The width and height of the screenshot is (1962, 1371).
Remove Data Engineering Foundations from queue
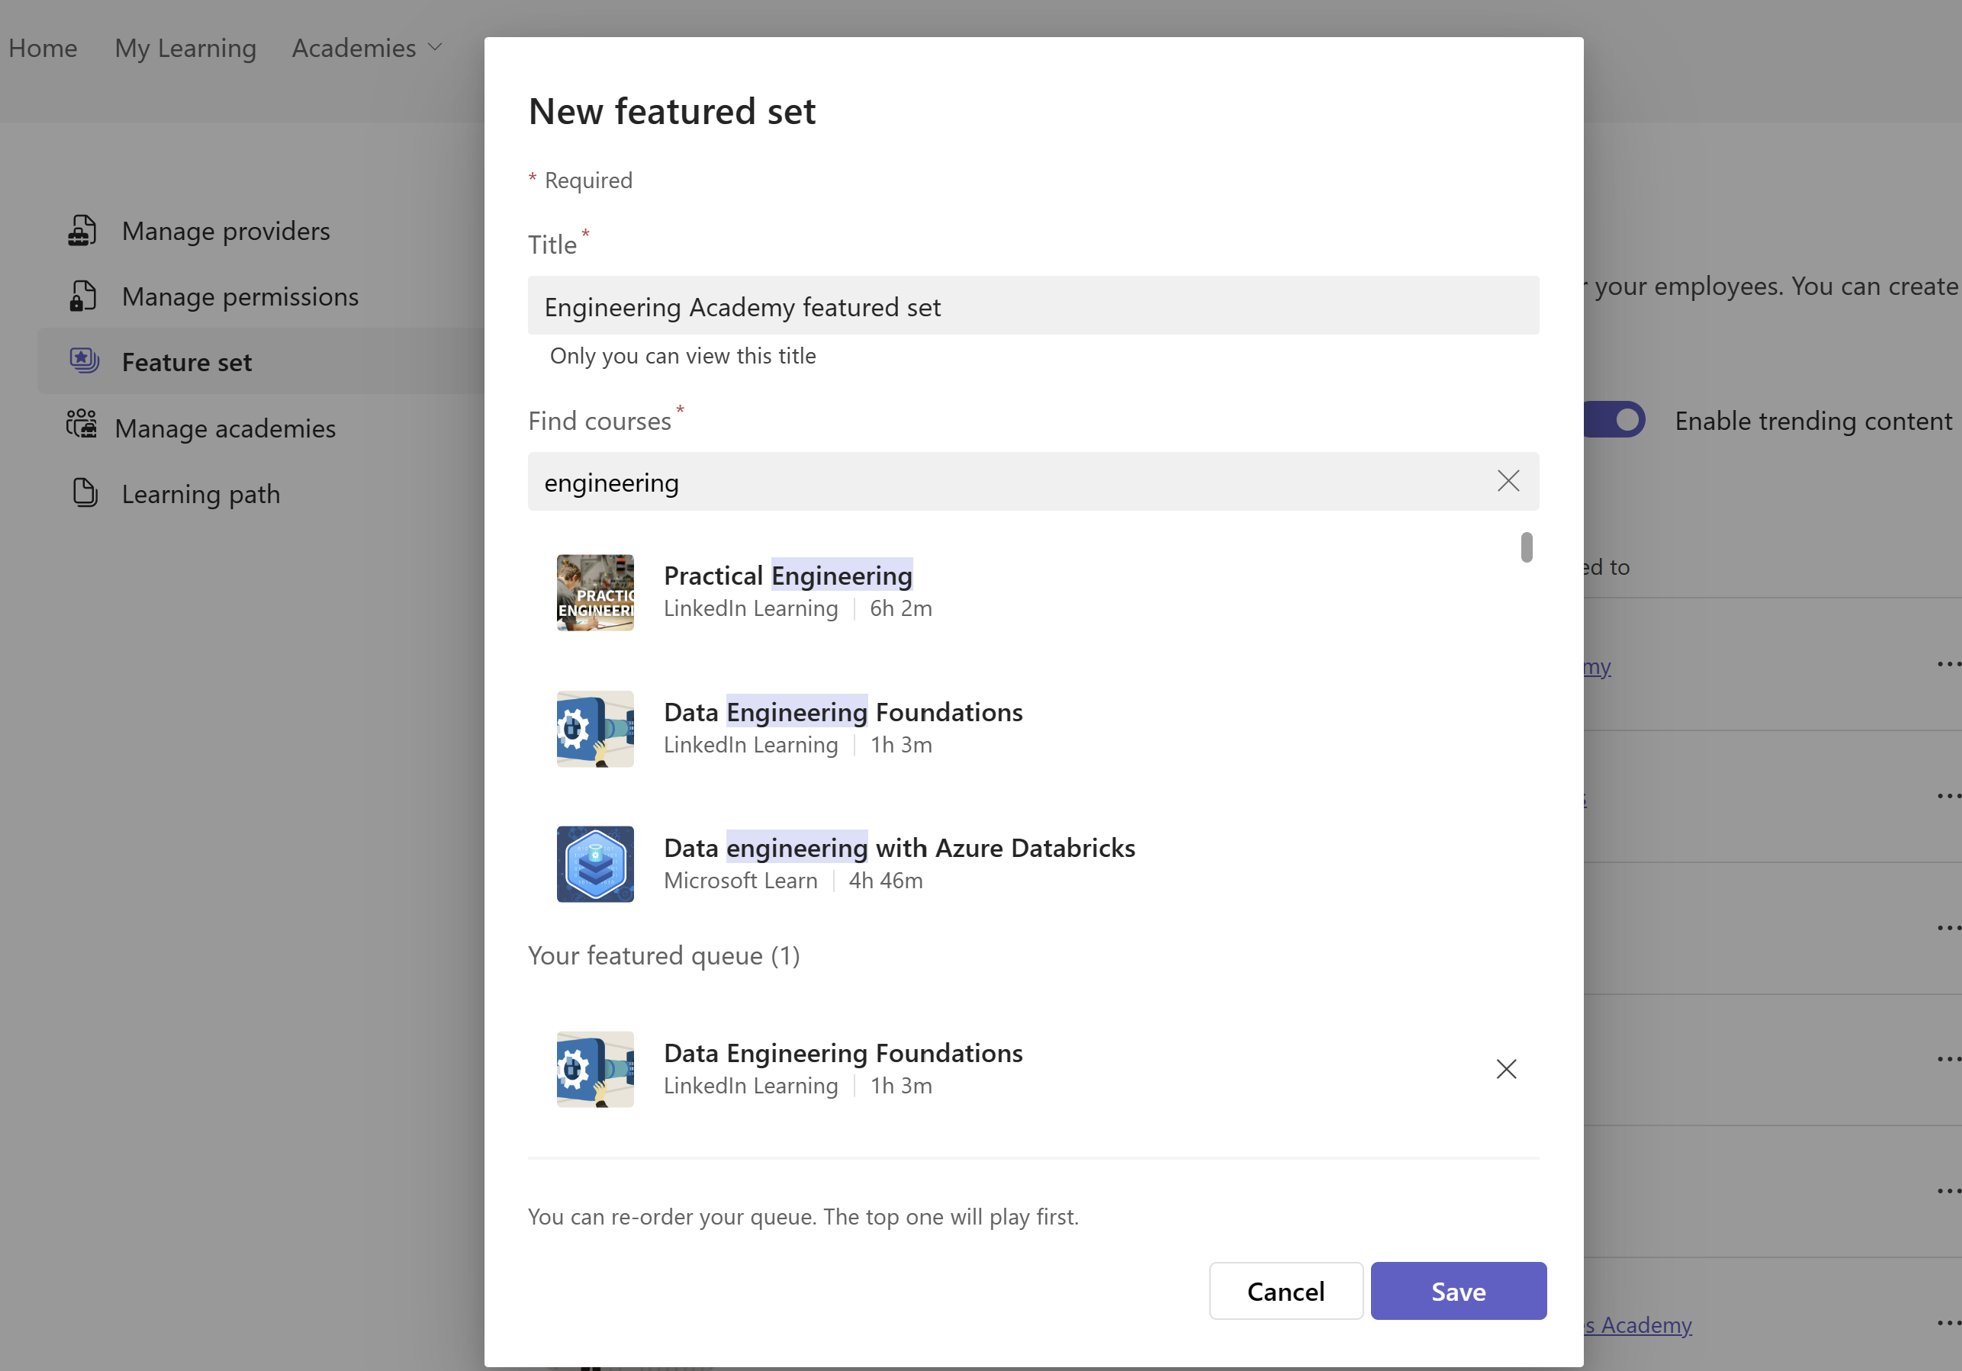click(1506, 1068)
